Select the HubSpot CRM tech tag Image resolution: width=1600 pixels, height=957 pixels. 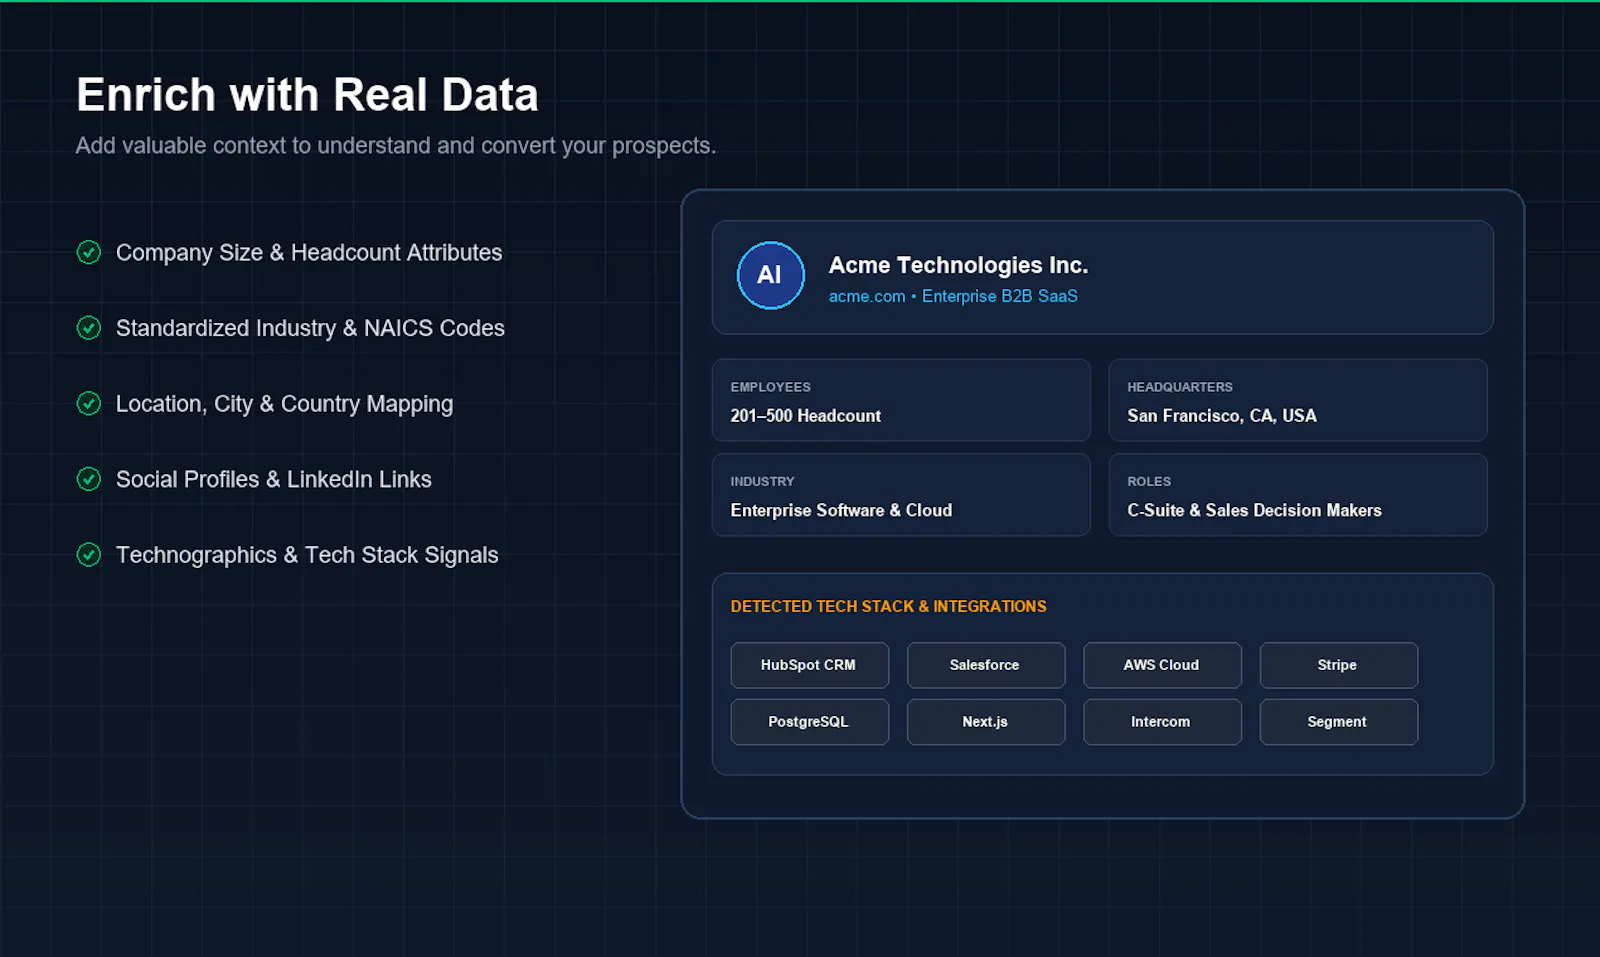pyautogui.click(x=809, y=665)
